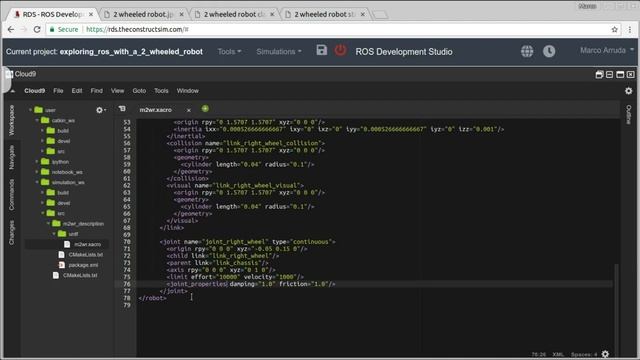The width and height of the screenshot is (640, 360).
Task: Open file tree settings gear
Action: [100, 110]
